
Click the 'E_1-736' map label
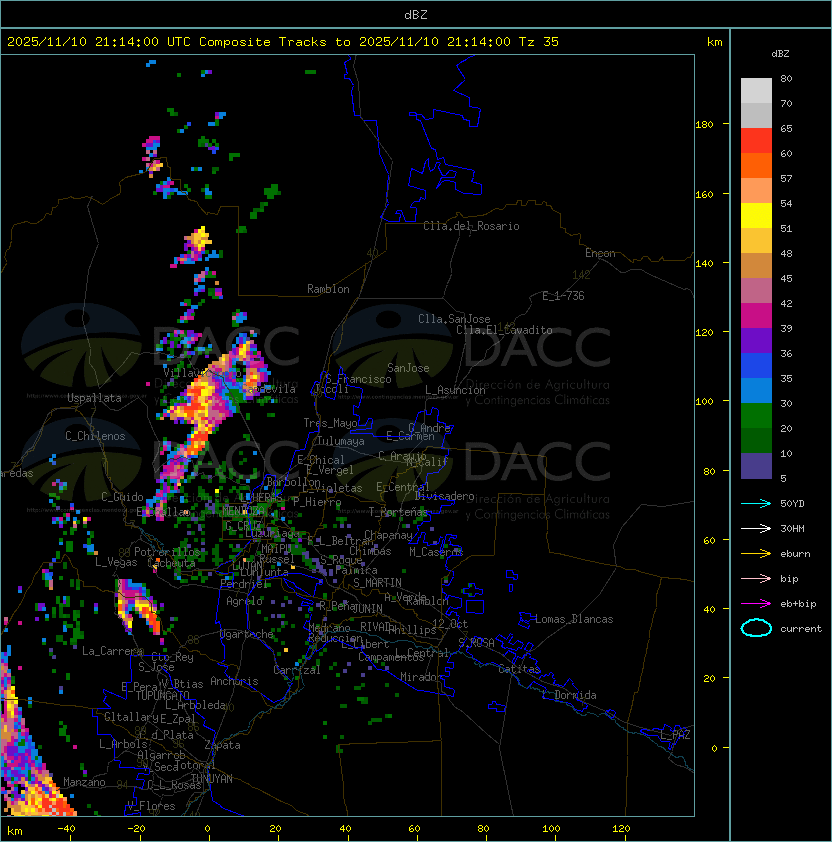tap(563, 296)
